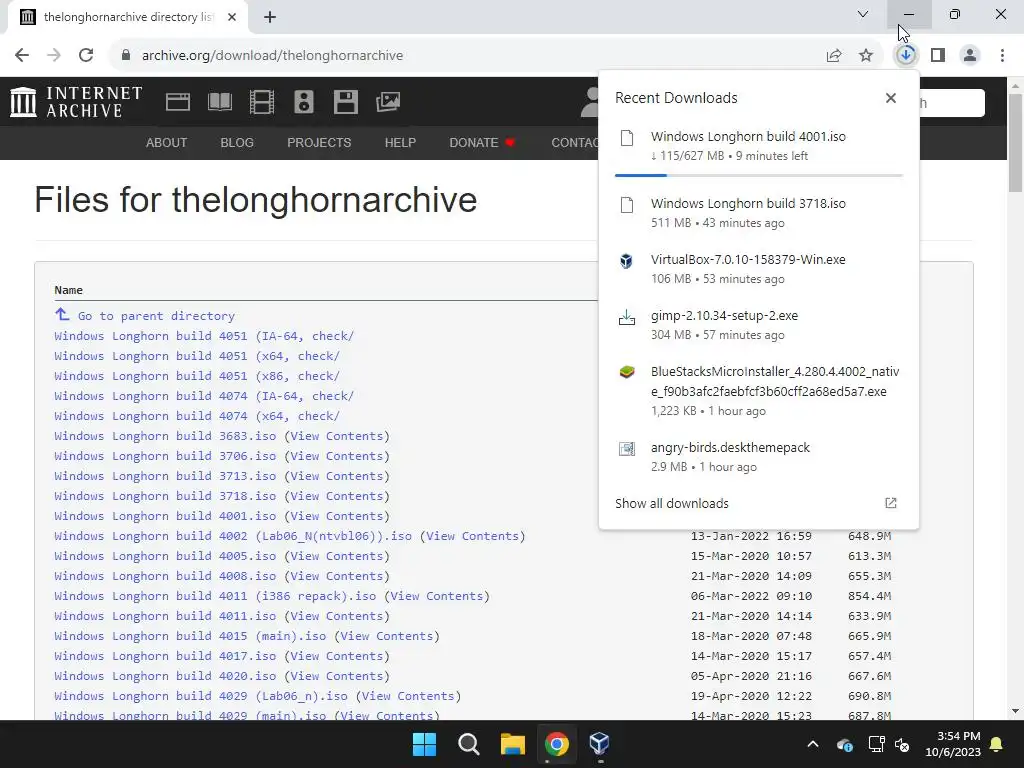Open downloaded Windows Longhorn build 3718.iso

pyautogui.click(x=758, y=212)
